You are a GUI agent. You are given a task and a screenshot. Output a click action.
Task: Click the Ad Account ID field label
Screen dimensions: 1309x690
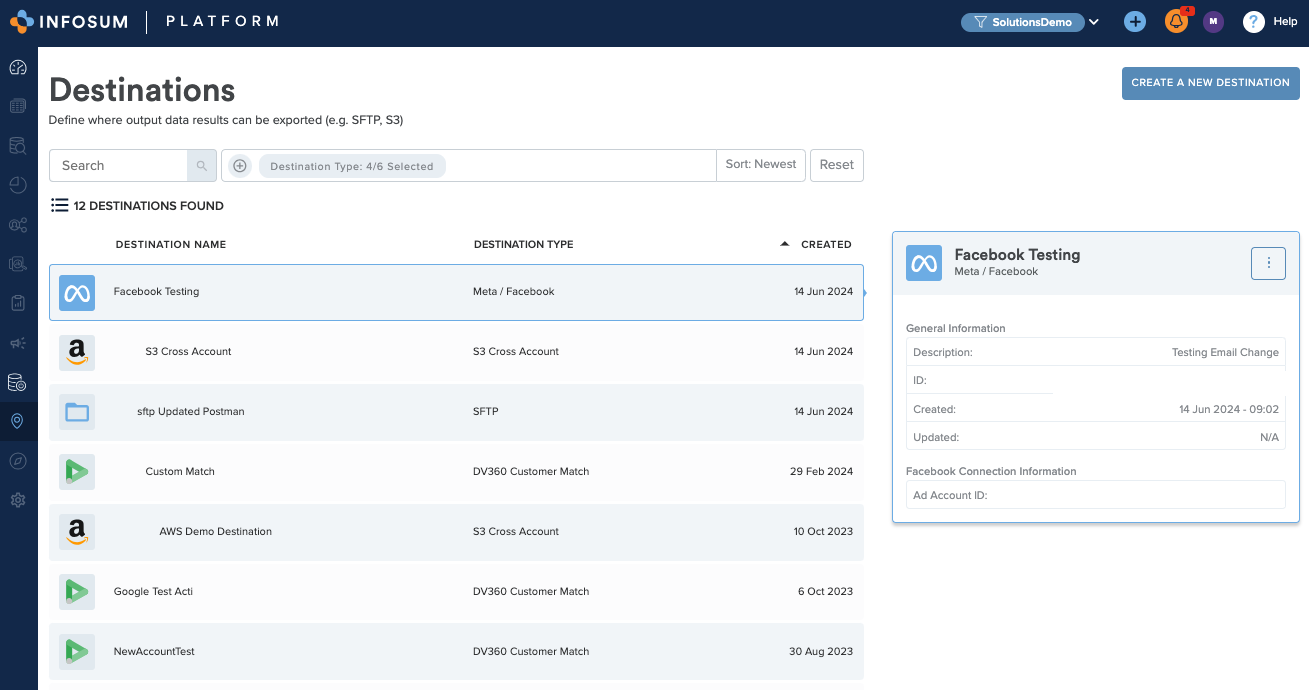pyautogui.click(x=950, y=495)
